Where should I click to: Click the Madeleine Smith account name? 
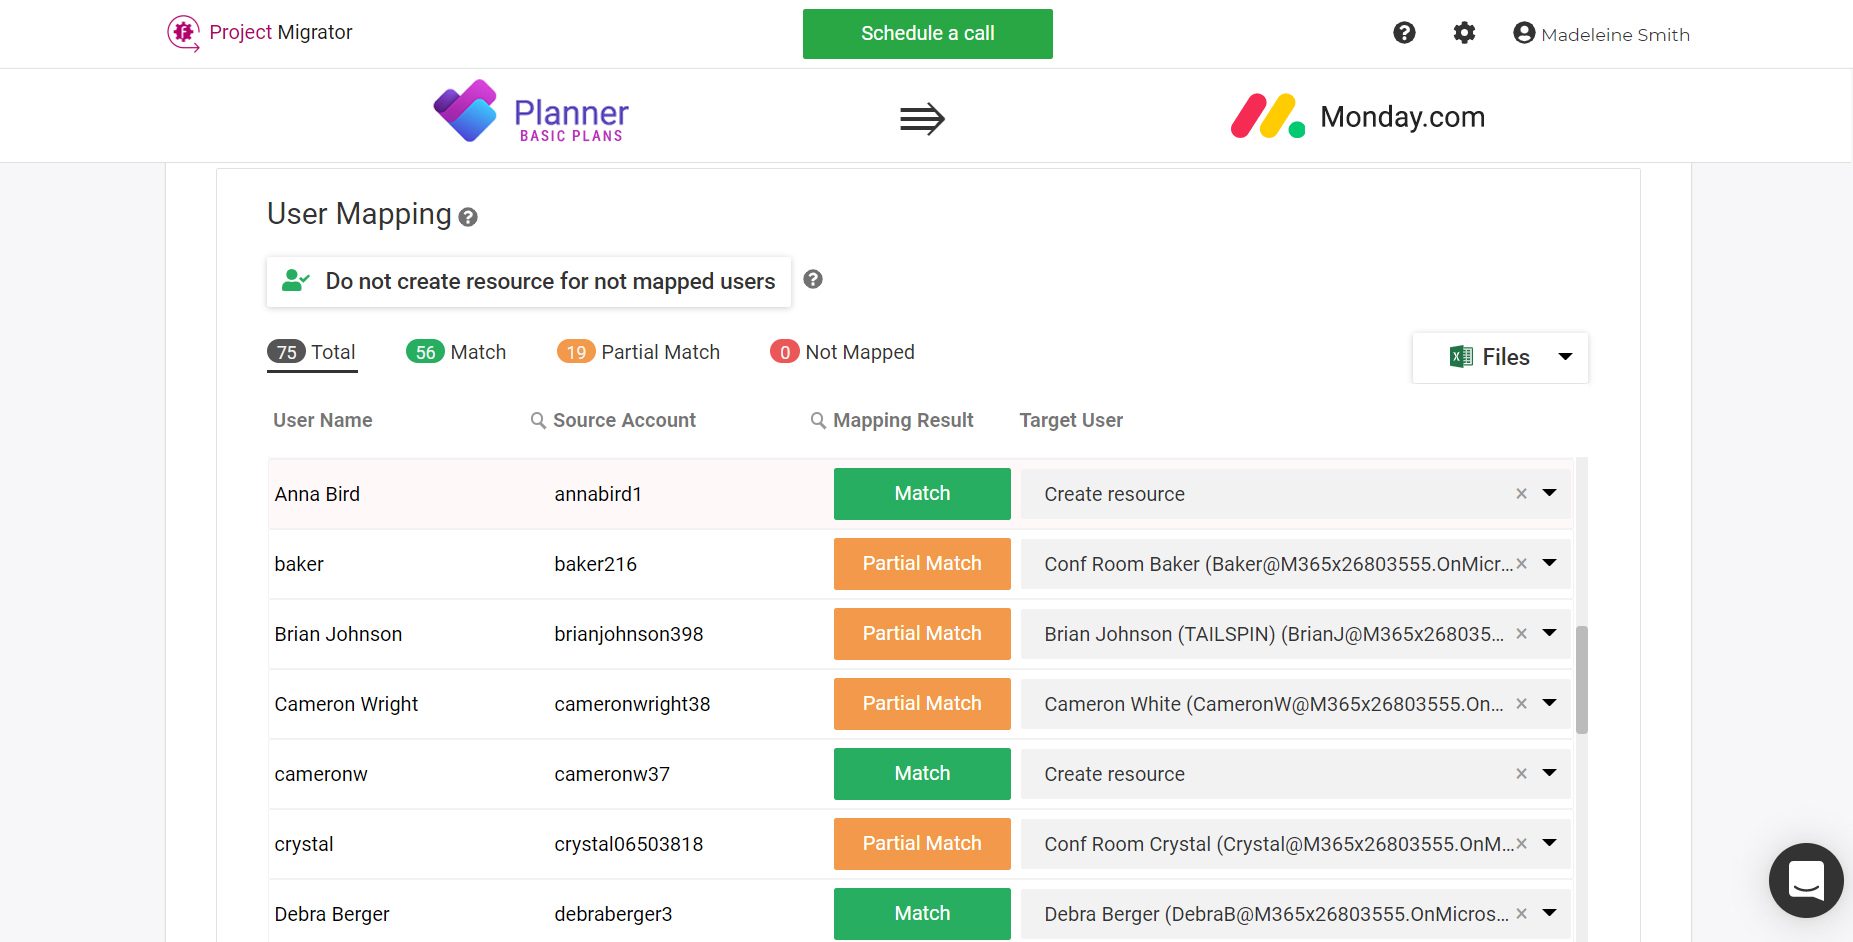click(1615, 35)
